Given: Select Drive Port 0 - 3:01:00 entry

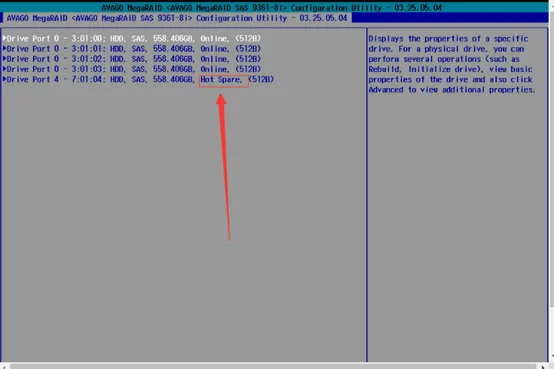Looking at the screenshot, I should (132, 38).
